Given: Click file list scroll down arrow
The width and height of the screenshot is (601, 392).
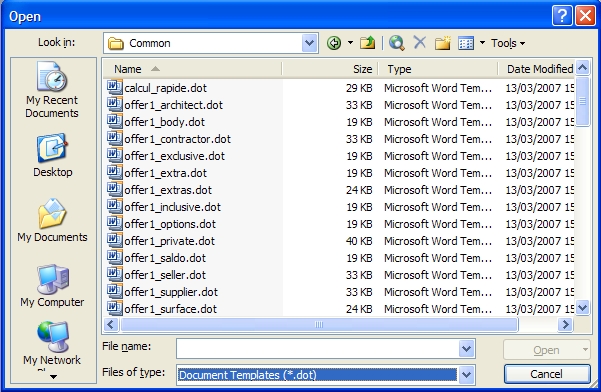Looking at the screenshot, I should click(x=583, y=307).
